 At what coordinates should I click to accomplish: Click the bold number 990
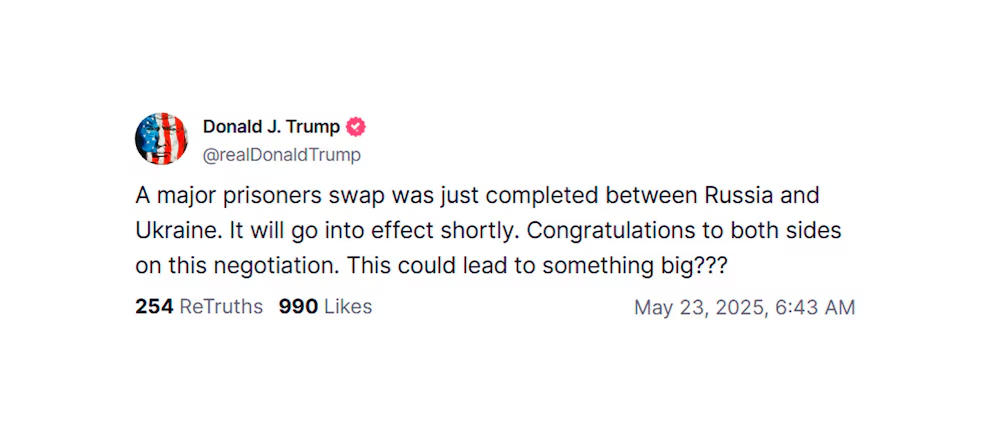click(298, 307)
